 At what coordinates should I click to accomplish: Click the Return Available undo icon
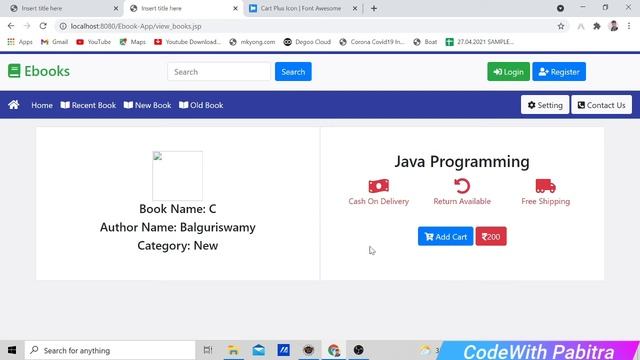click(462, 186)
